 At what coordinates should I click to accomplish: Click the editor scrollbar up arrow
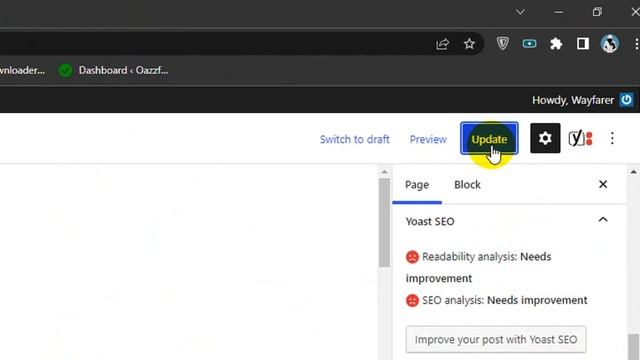click(x=384, y=172)
